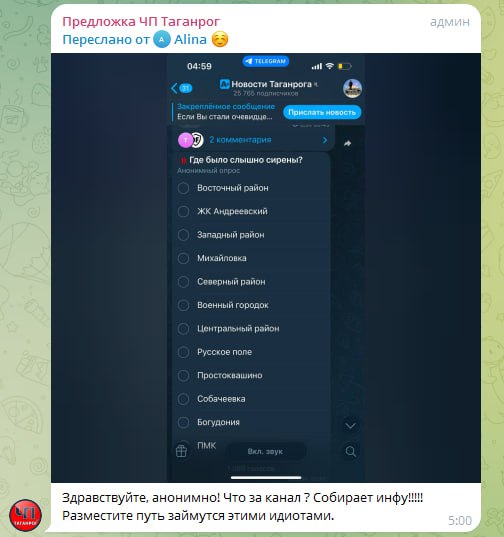The image size is (504, 537).
Task: Select the Михайловка poll option
Action: pyautogui.click(x=251, y=258)
